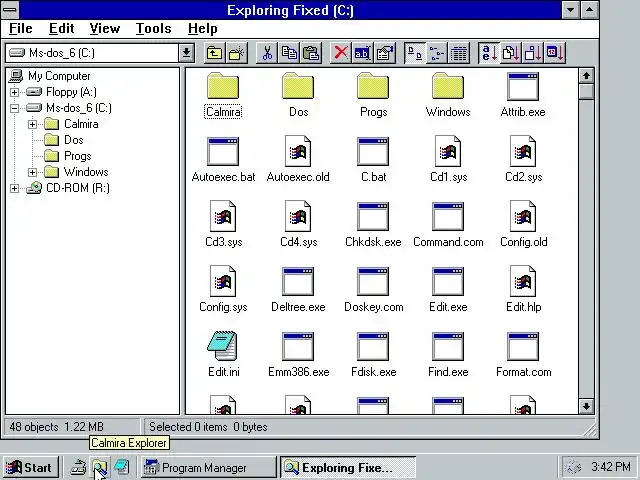Viewport: 640px width, 480px height.
Task: Expand the CD-ROM (R:) tree node
Action: pyautogui.click(x=14, y=188)
